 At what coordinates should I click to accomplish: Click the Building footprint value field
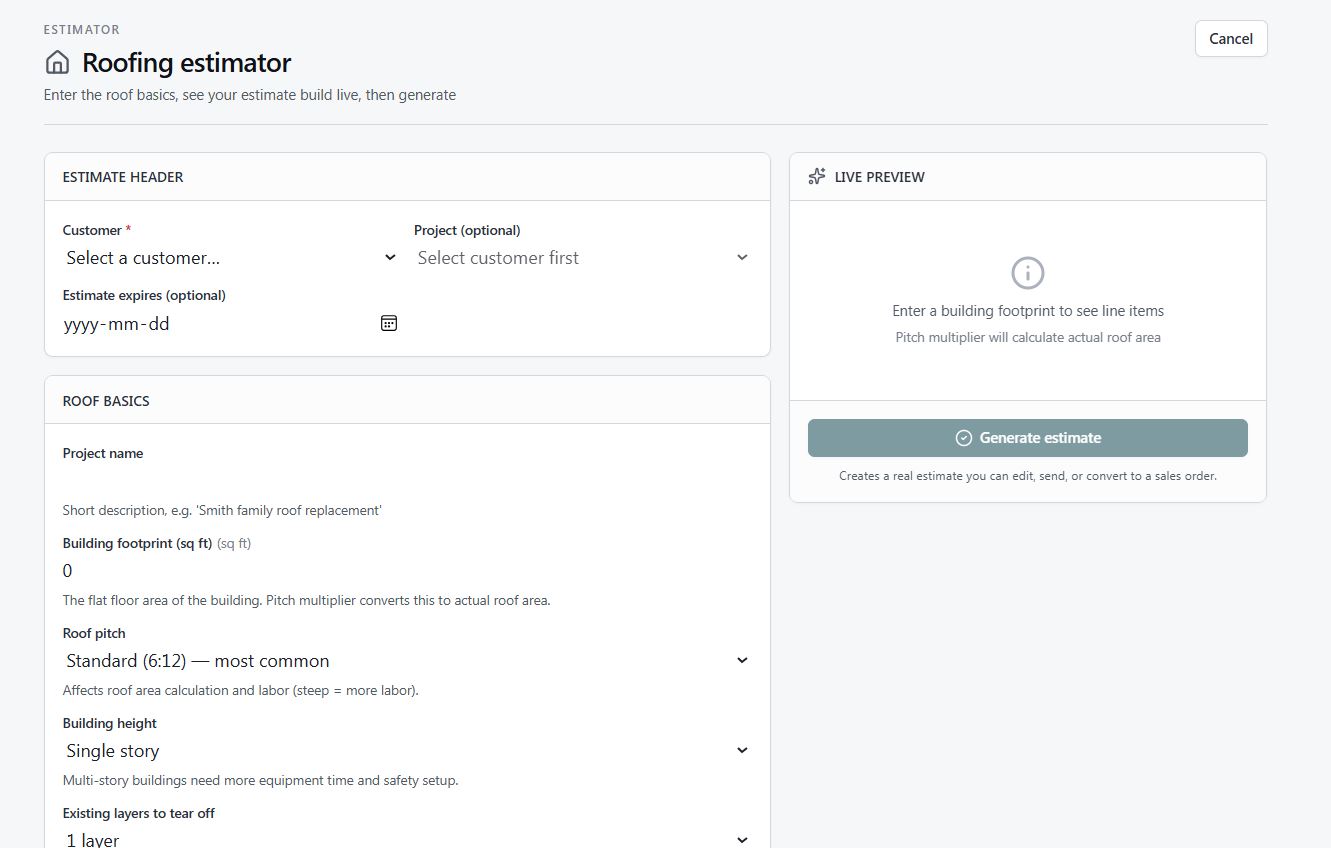click(407, 571)
